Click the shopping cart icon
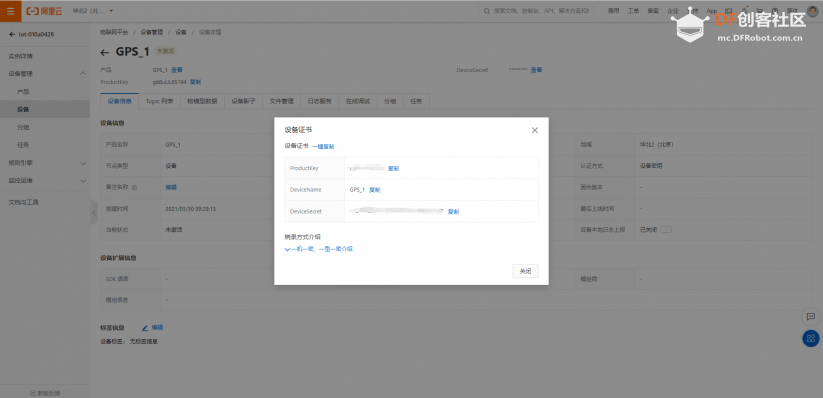This screenshot has height=398, width=823. 759,11
